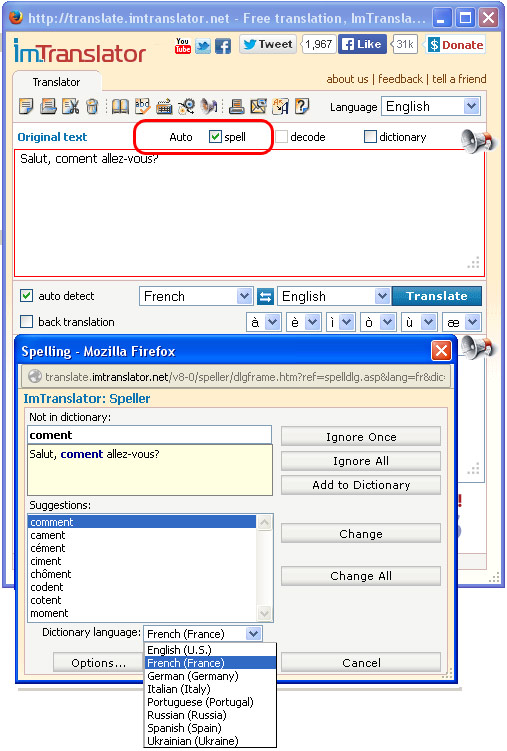This screenshot has height=751, width=507.
Task: Click the swap languages arrows icon
Action: (265, 296)
